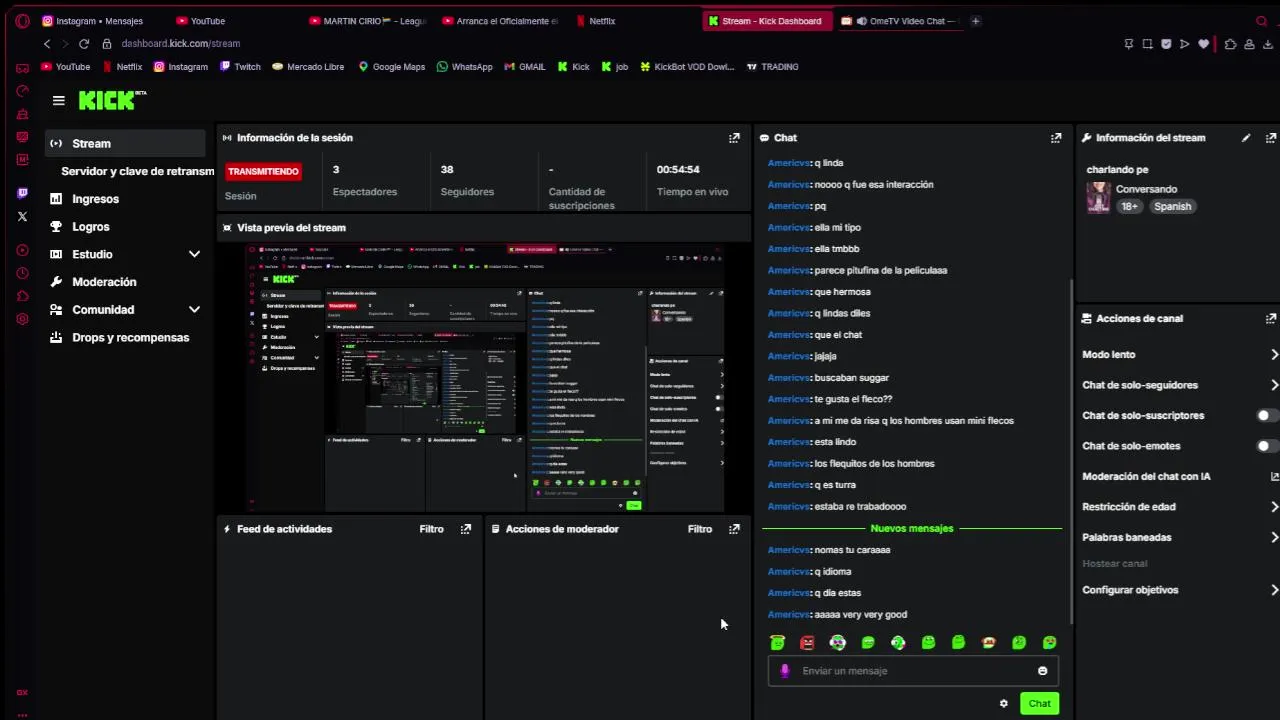
Task: Open history clock in Opera sidebar
Action: point(22,273)
